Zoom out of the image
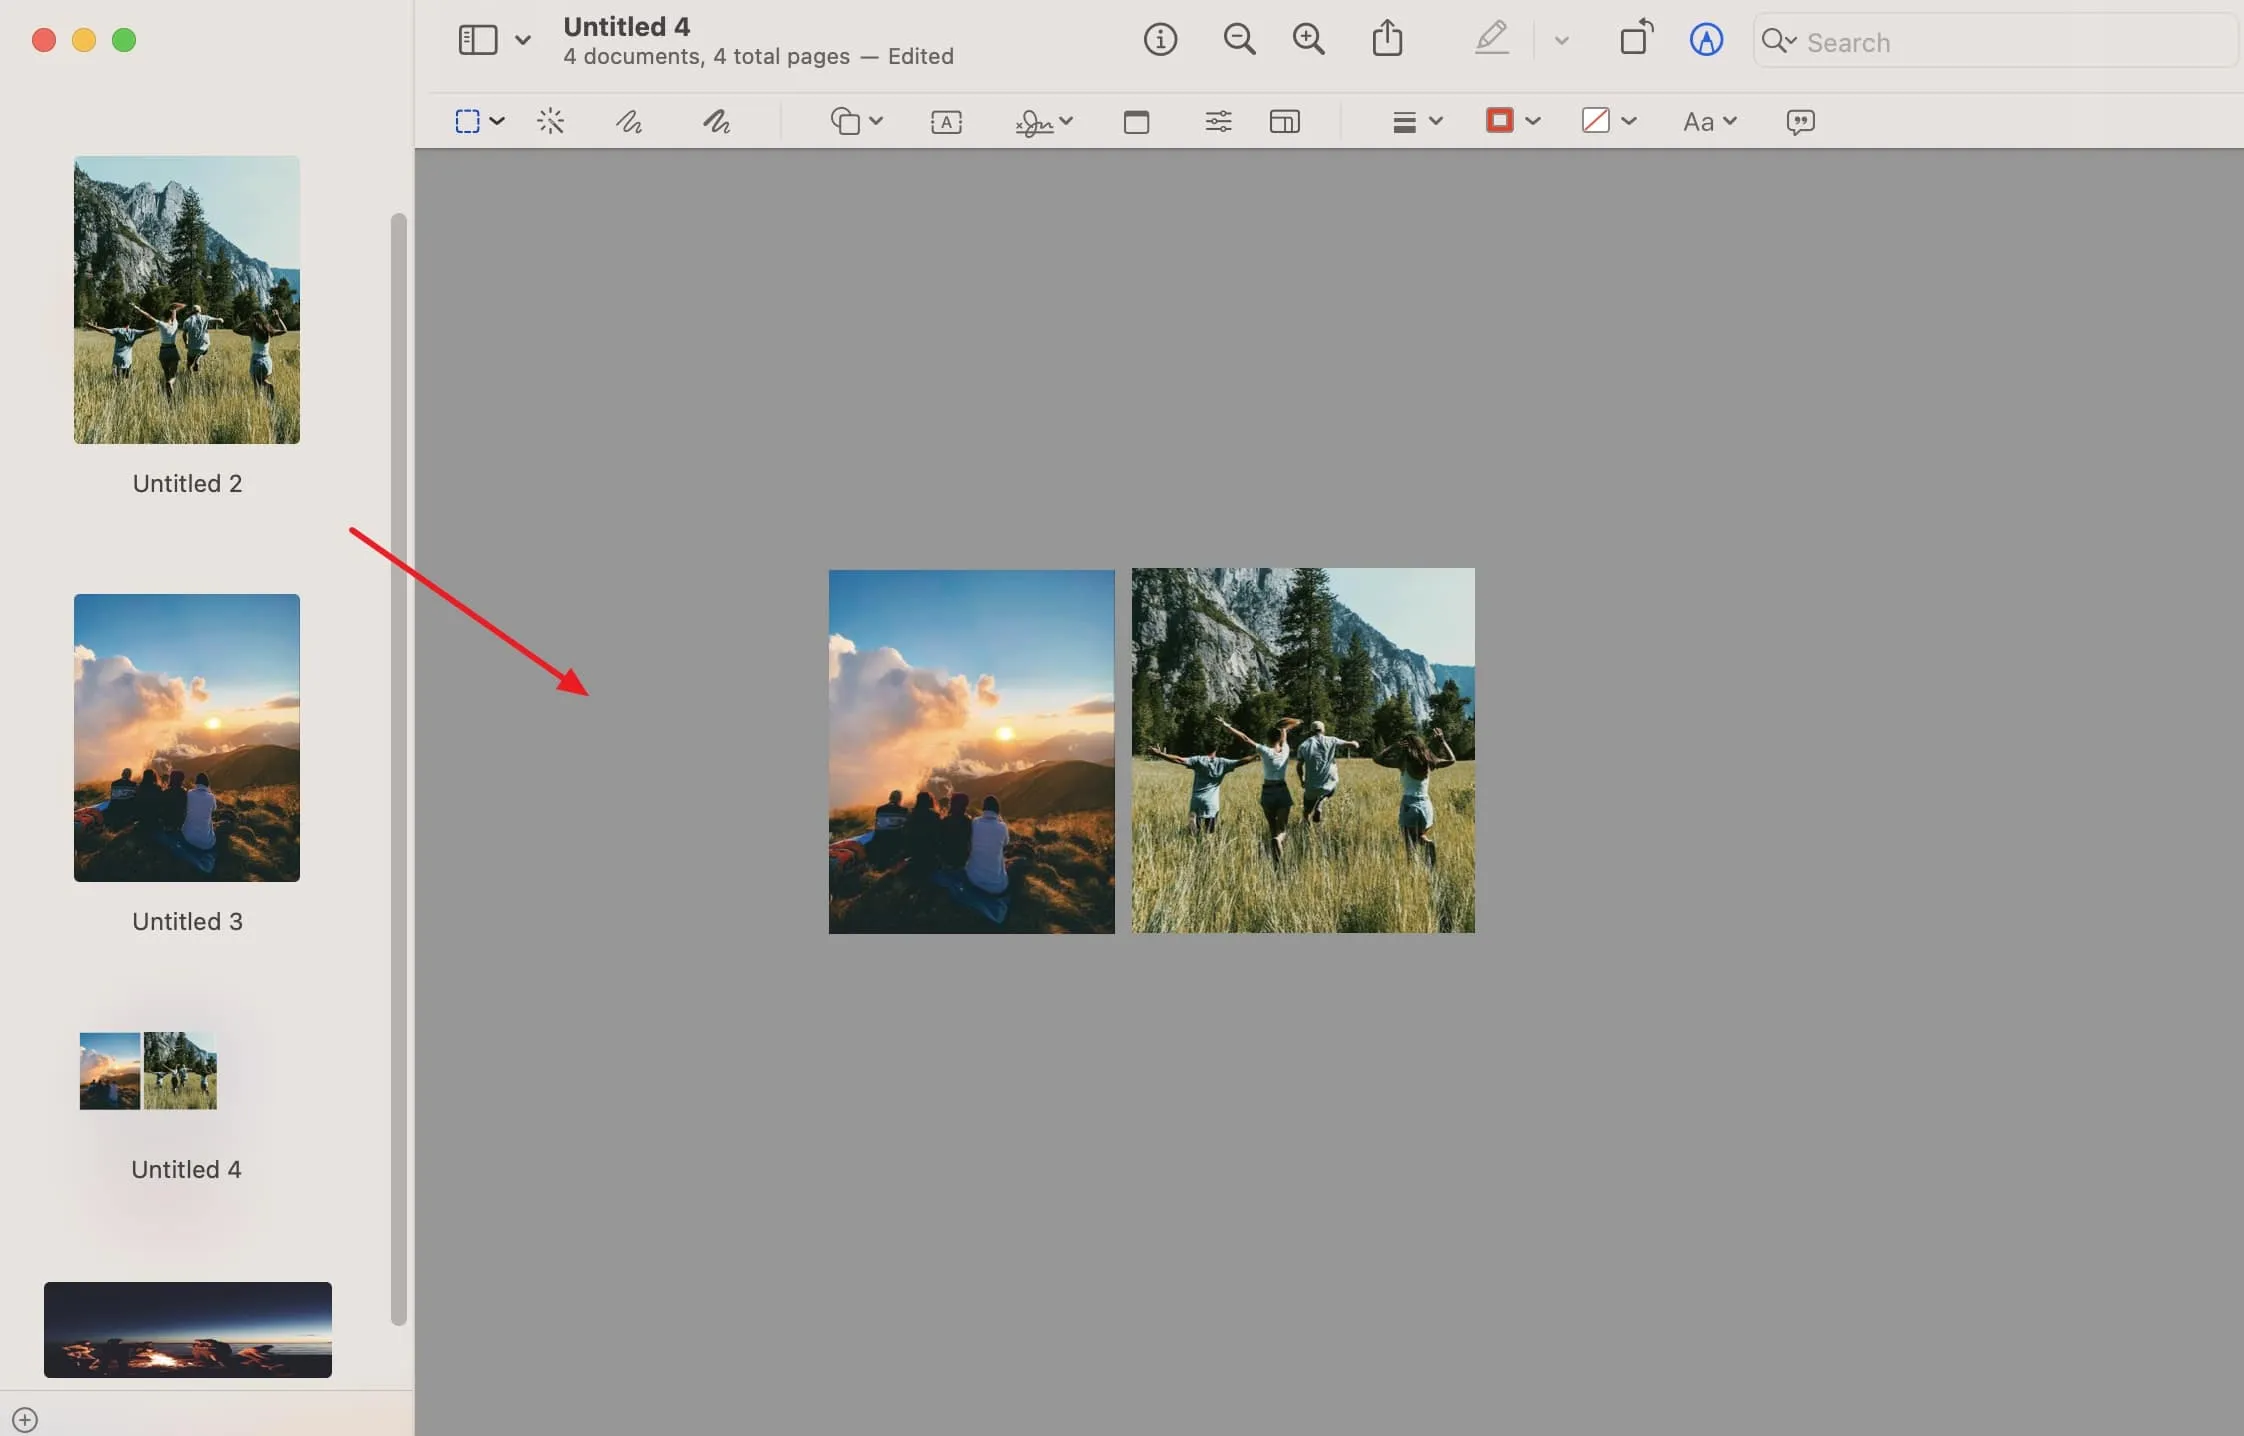The height and width of the screenshot is (1436, 2244). coord(1239,40)
